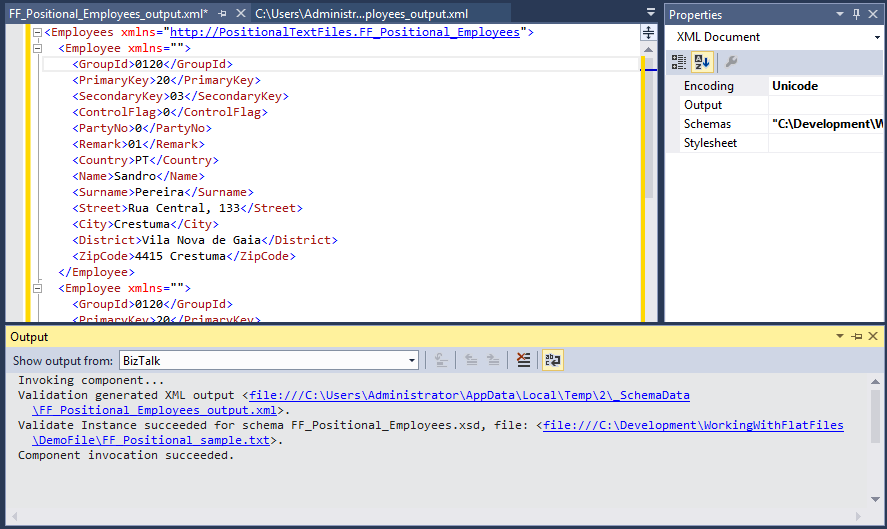Screen dimensions: 887x529
Task: Switch properties to Categorized view
Action: (679, 62)
